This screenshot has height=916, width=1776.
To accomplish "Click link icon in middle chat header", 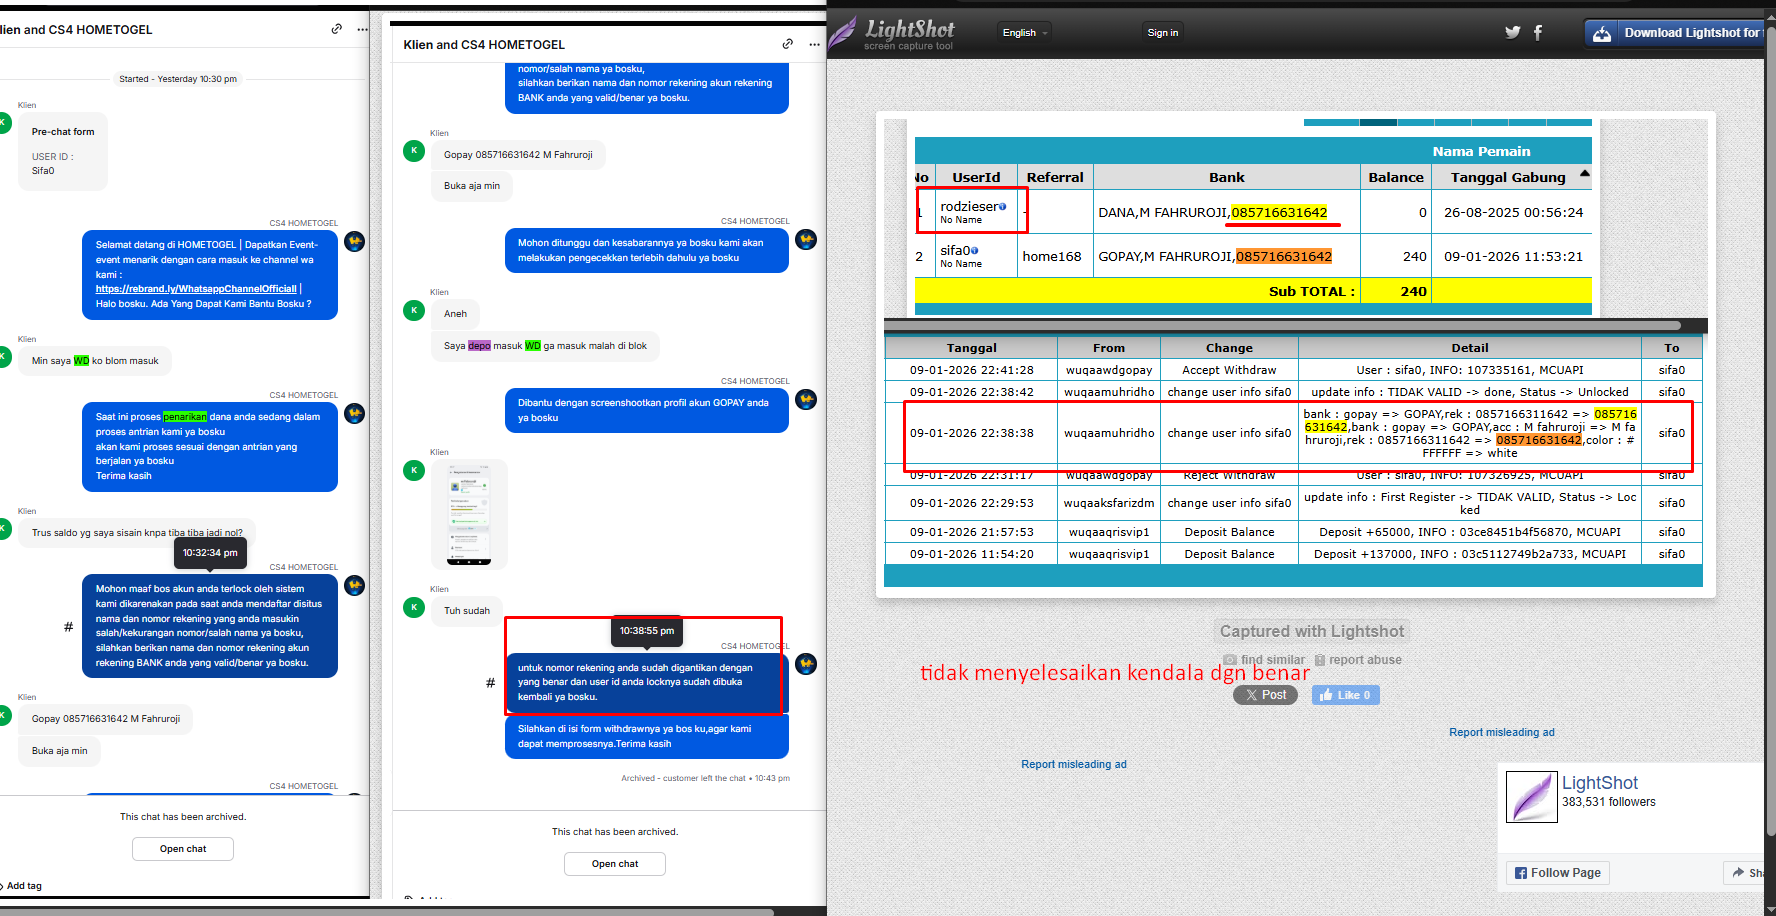I will point(788,44).
